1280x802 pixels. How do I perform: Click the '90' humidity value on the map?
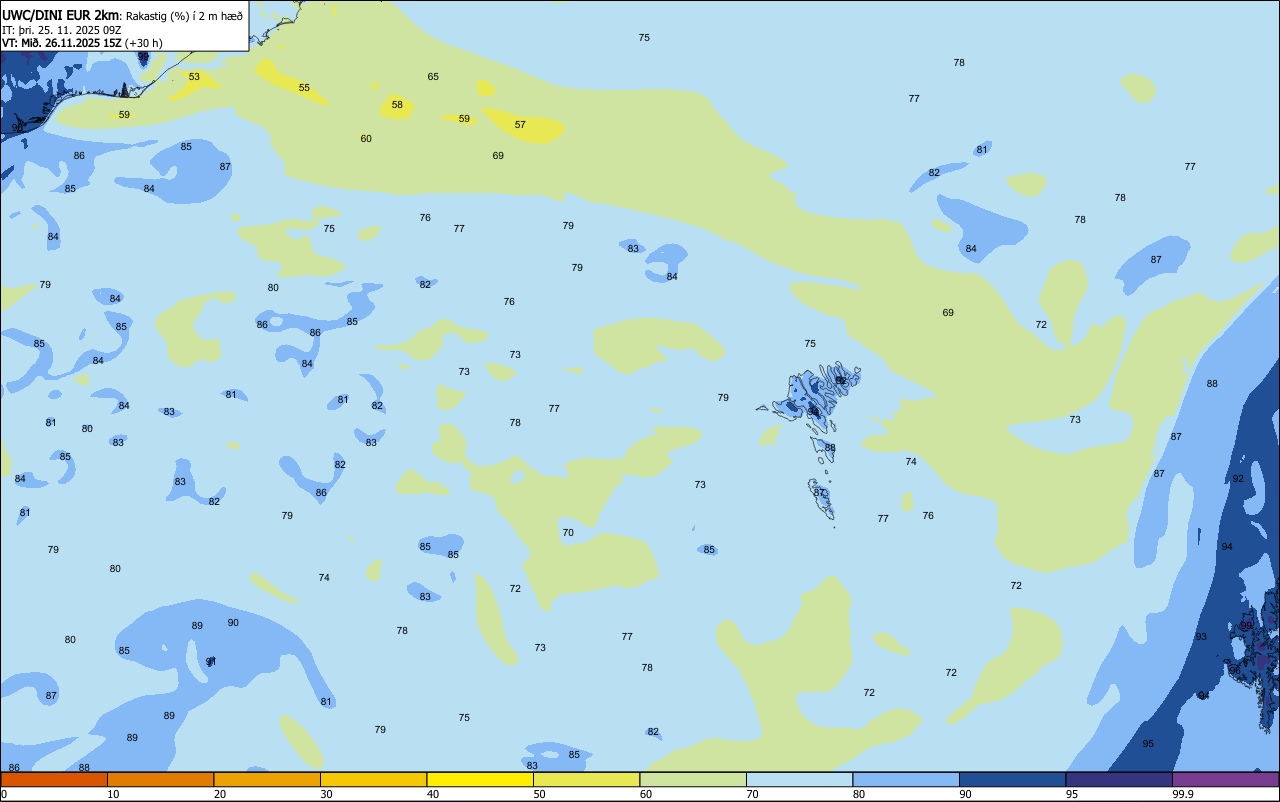233,623
